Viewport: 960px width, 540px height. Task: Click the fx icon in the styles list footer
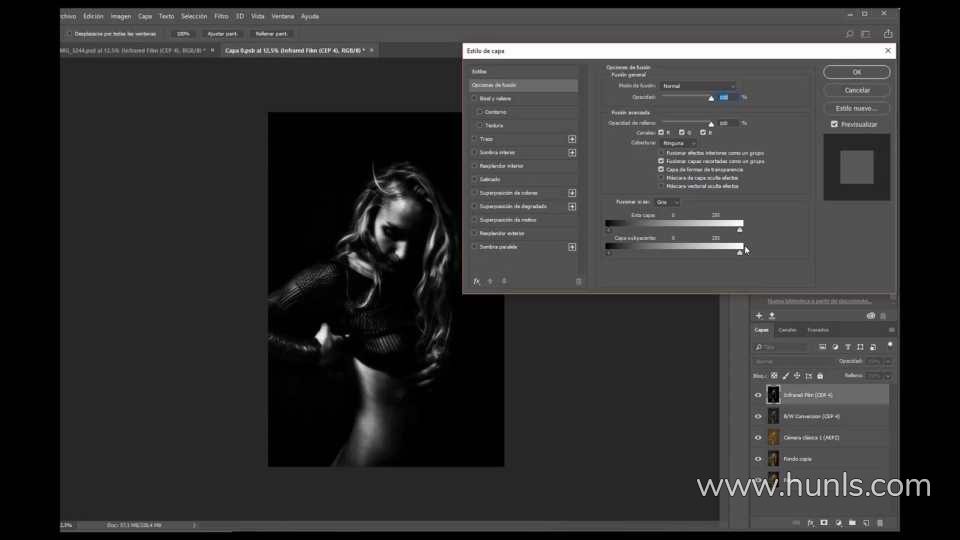[477, 281]
